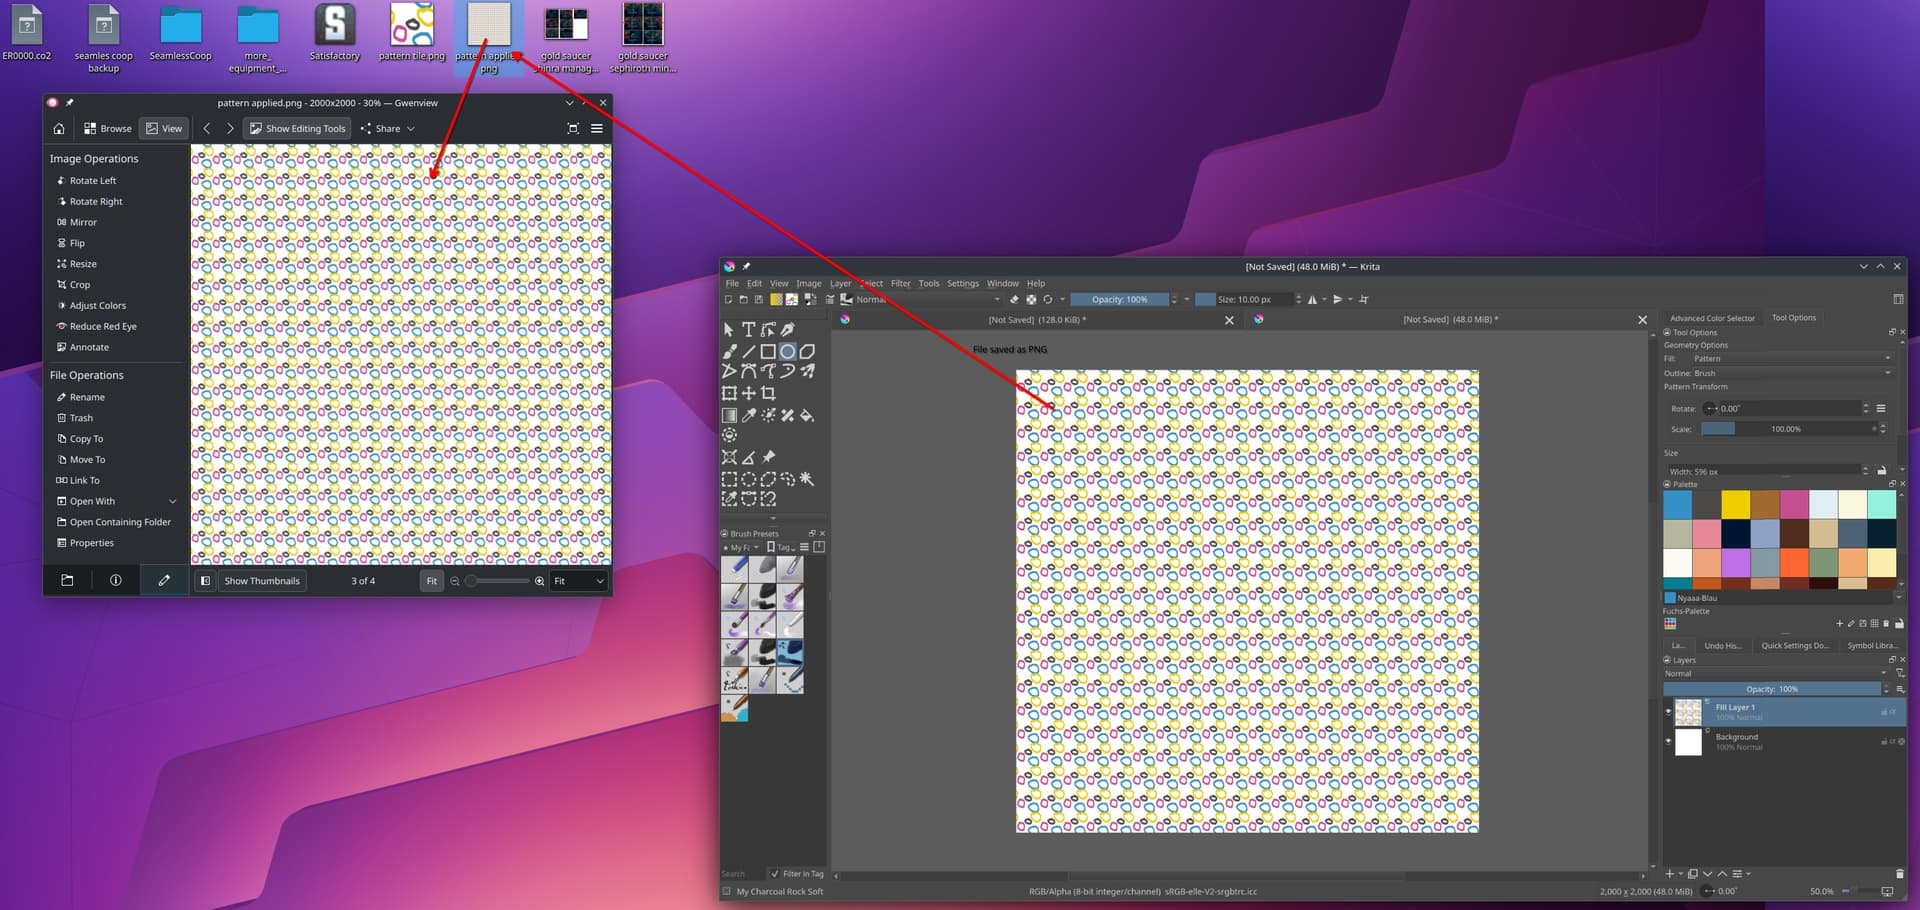Open the Krita Filter menu
This screenshot has height=910, width=1920.
tap(900, 283)
